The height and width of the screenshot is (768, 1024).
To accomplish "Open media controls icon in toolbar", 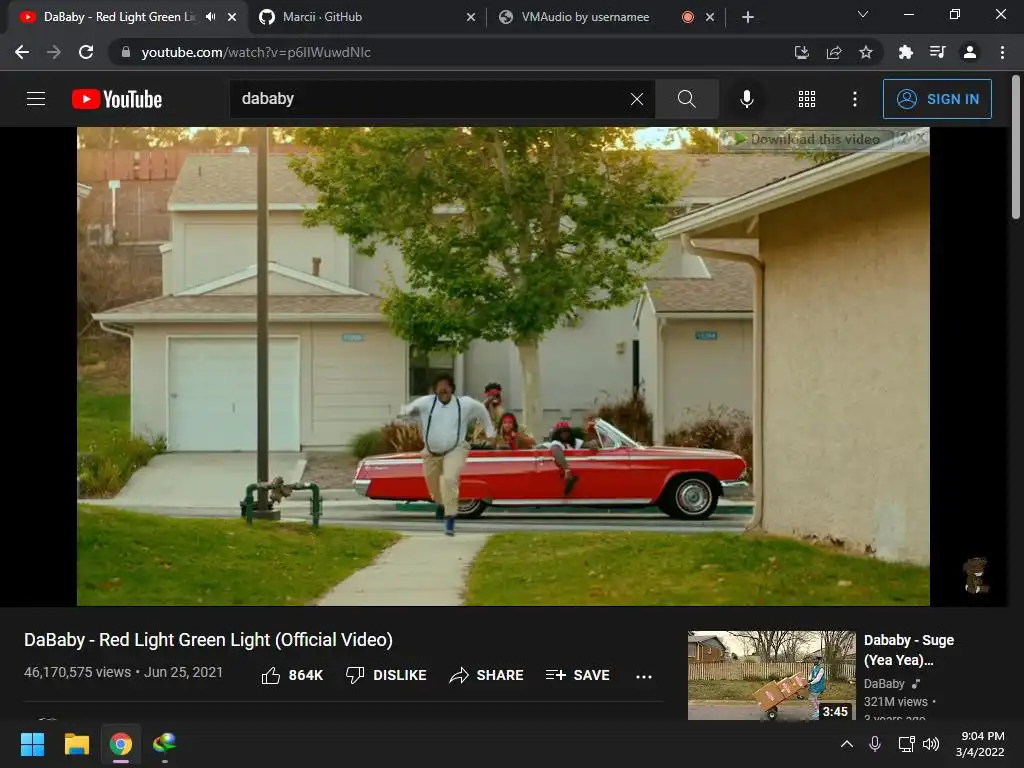I will coord(937,52).
